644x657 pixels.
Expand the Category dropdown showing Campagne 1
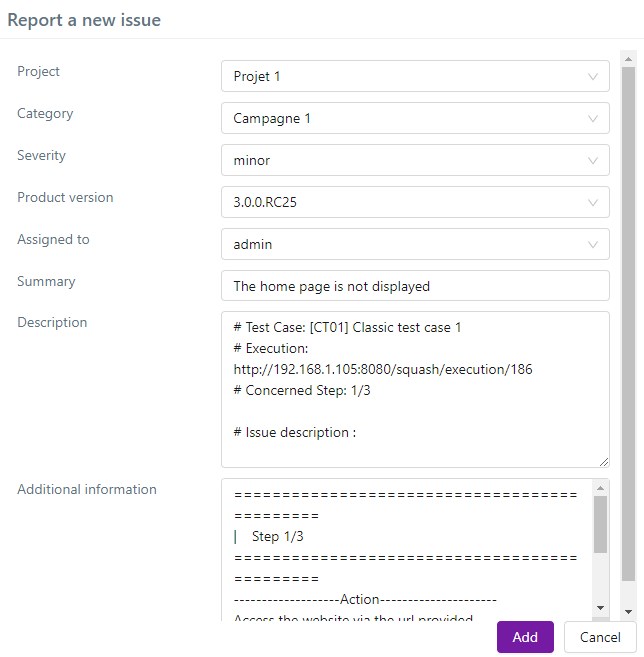coord(414,118)
